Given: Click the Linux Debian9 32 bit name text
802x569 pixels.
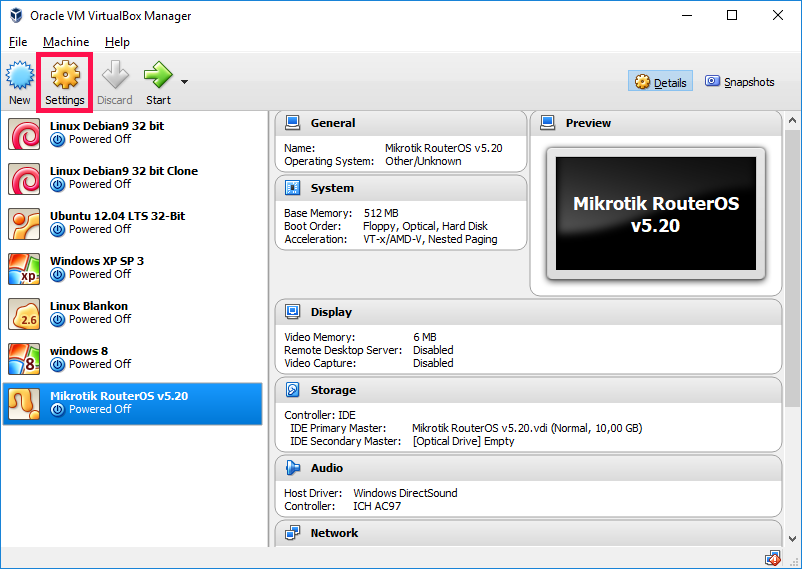Looking at the screenshot, I should point(107,126).
